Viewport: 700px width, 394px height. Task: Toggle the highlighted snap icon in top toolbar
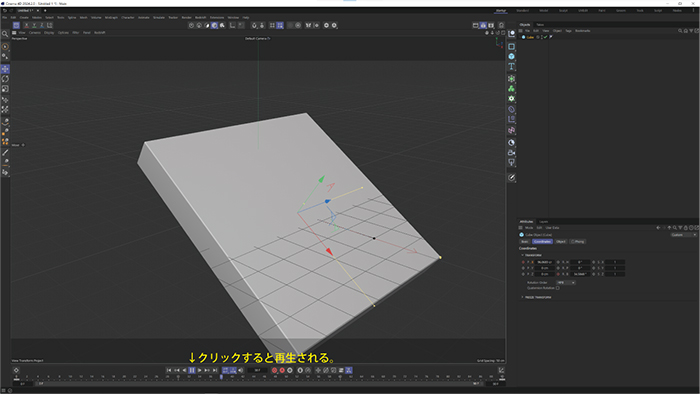point(280,25)
